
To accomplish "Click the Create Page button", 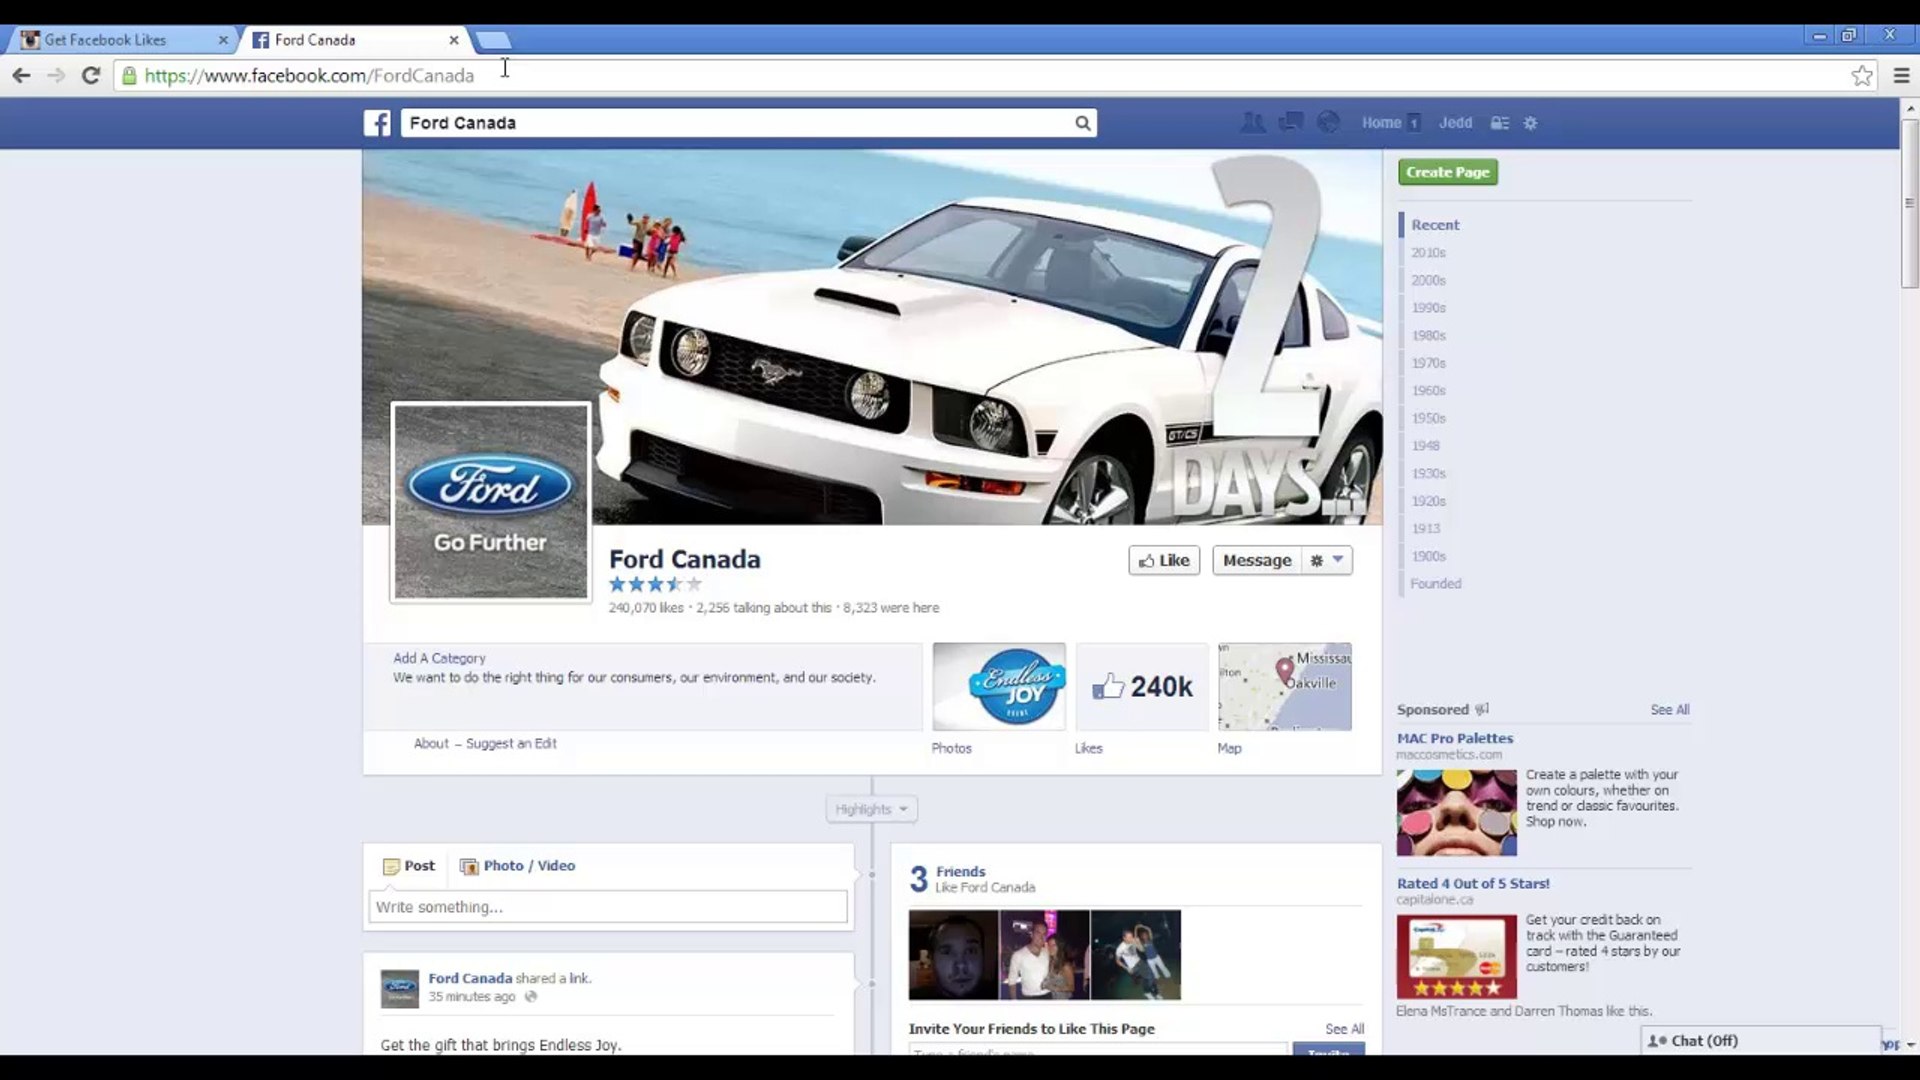I will point(1447,171).
